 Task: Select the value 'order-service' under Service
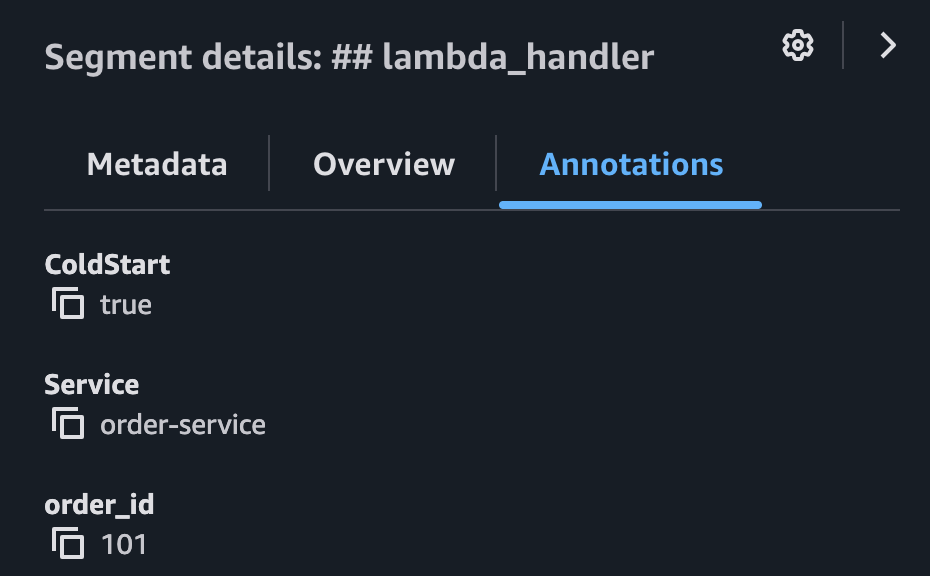pyautogui.click(x=181, y=424)
